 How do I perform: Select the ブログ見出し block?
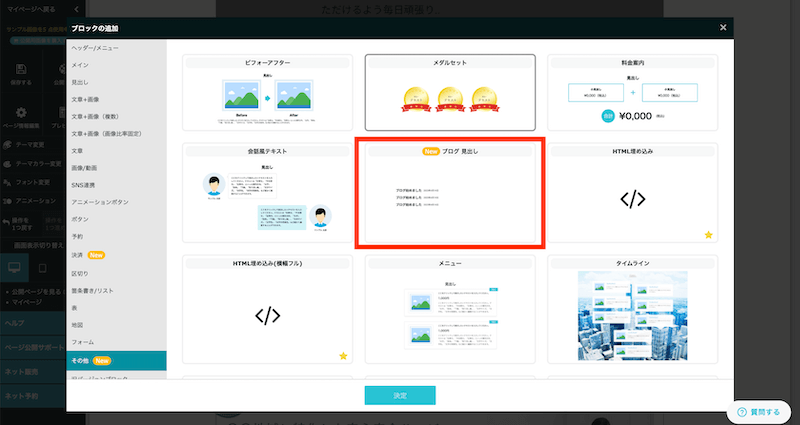(x=449, y=195)
